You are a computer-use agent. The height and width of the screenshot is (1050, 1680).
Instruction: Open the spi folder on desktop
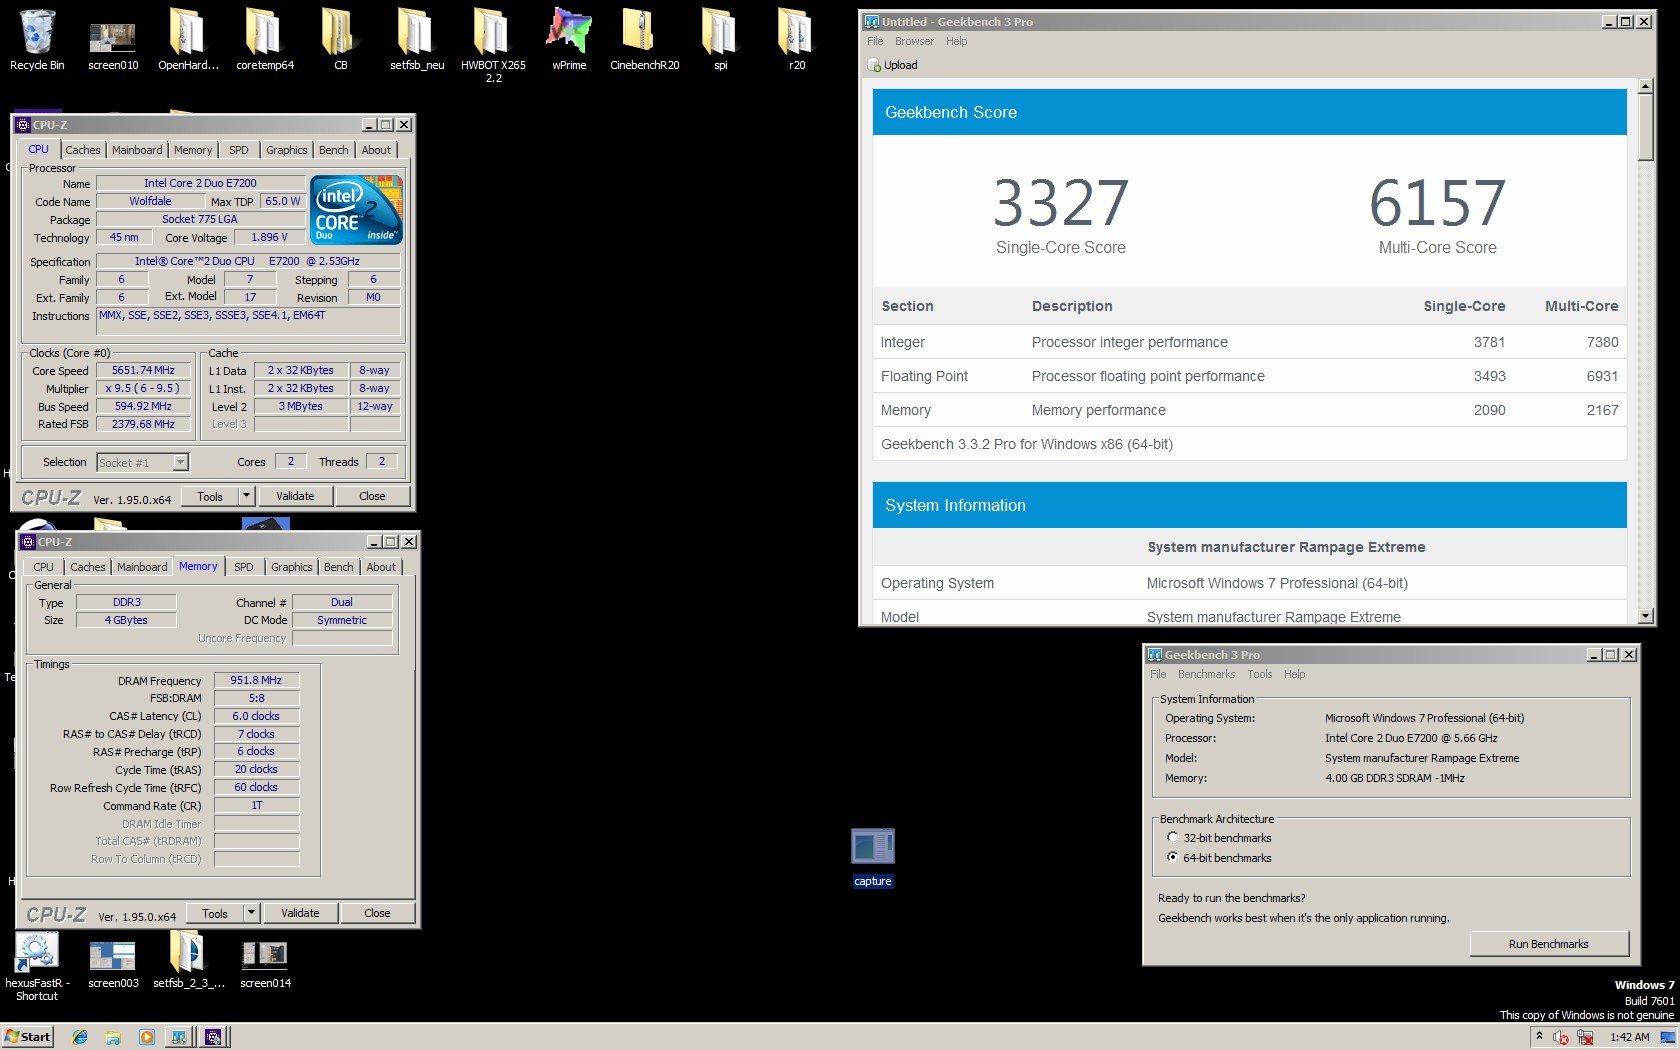click(x=720, y=40)
